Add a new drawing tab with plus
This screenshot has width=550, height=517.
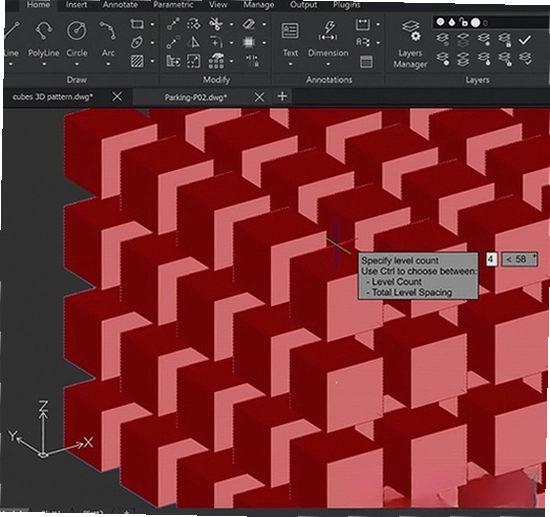pyautogui.click(x=282, y=96)
